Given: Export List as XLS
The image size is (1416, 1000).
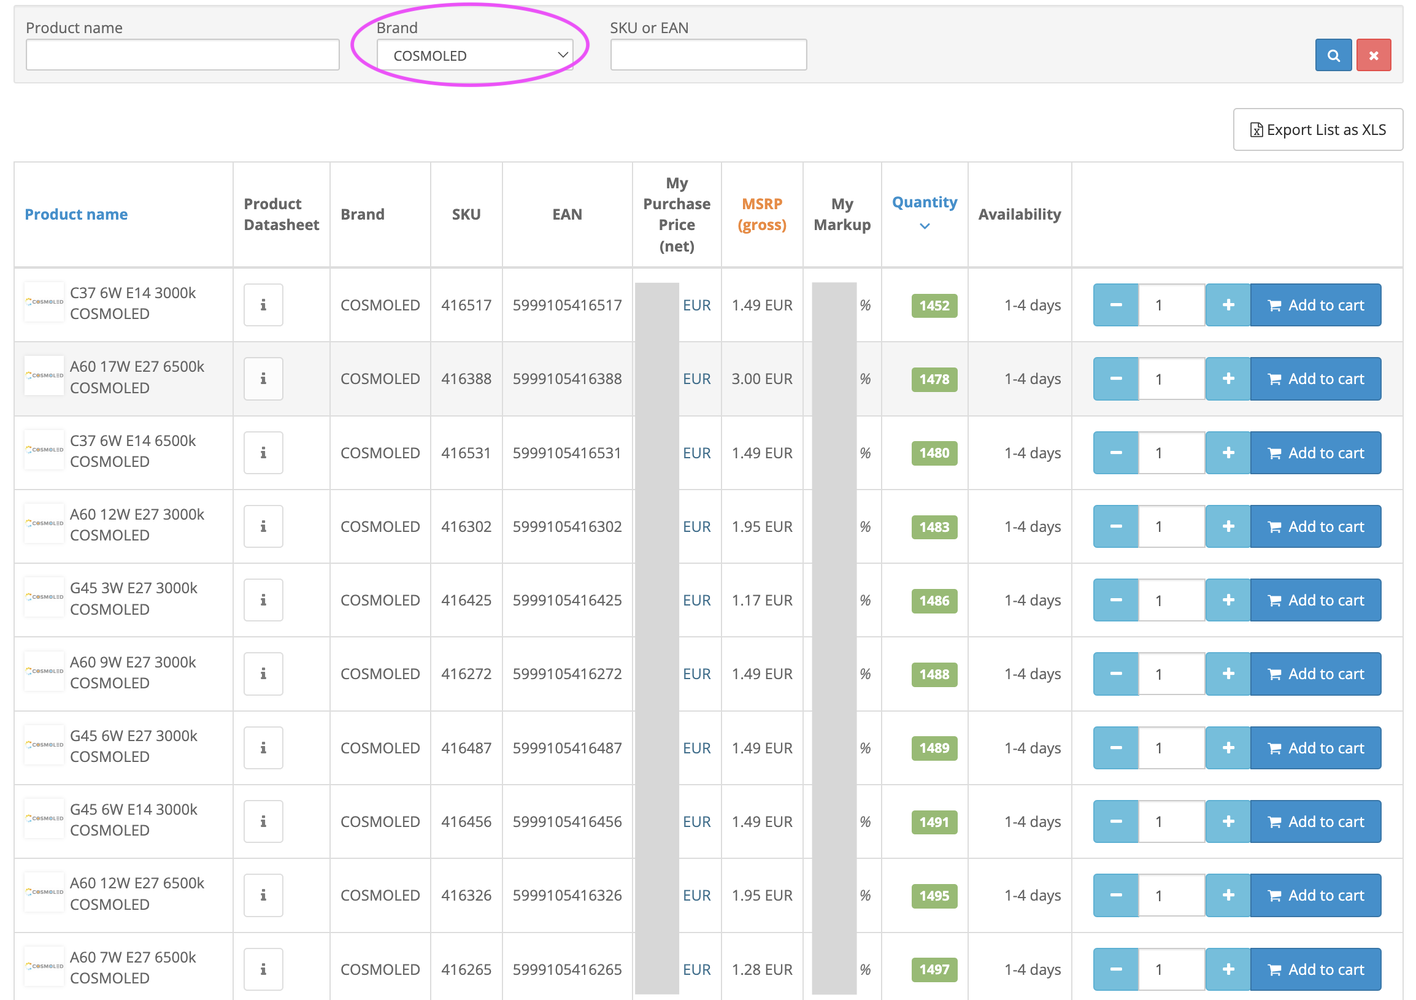Looking at the screenshot, I should click(1318, 130).
